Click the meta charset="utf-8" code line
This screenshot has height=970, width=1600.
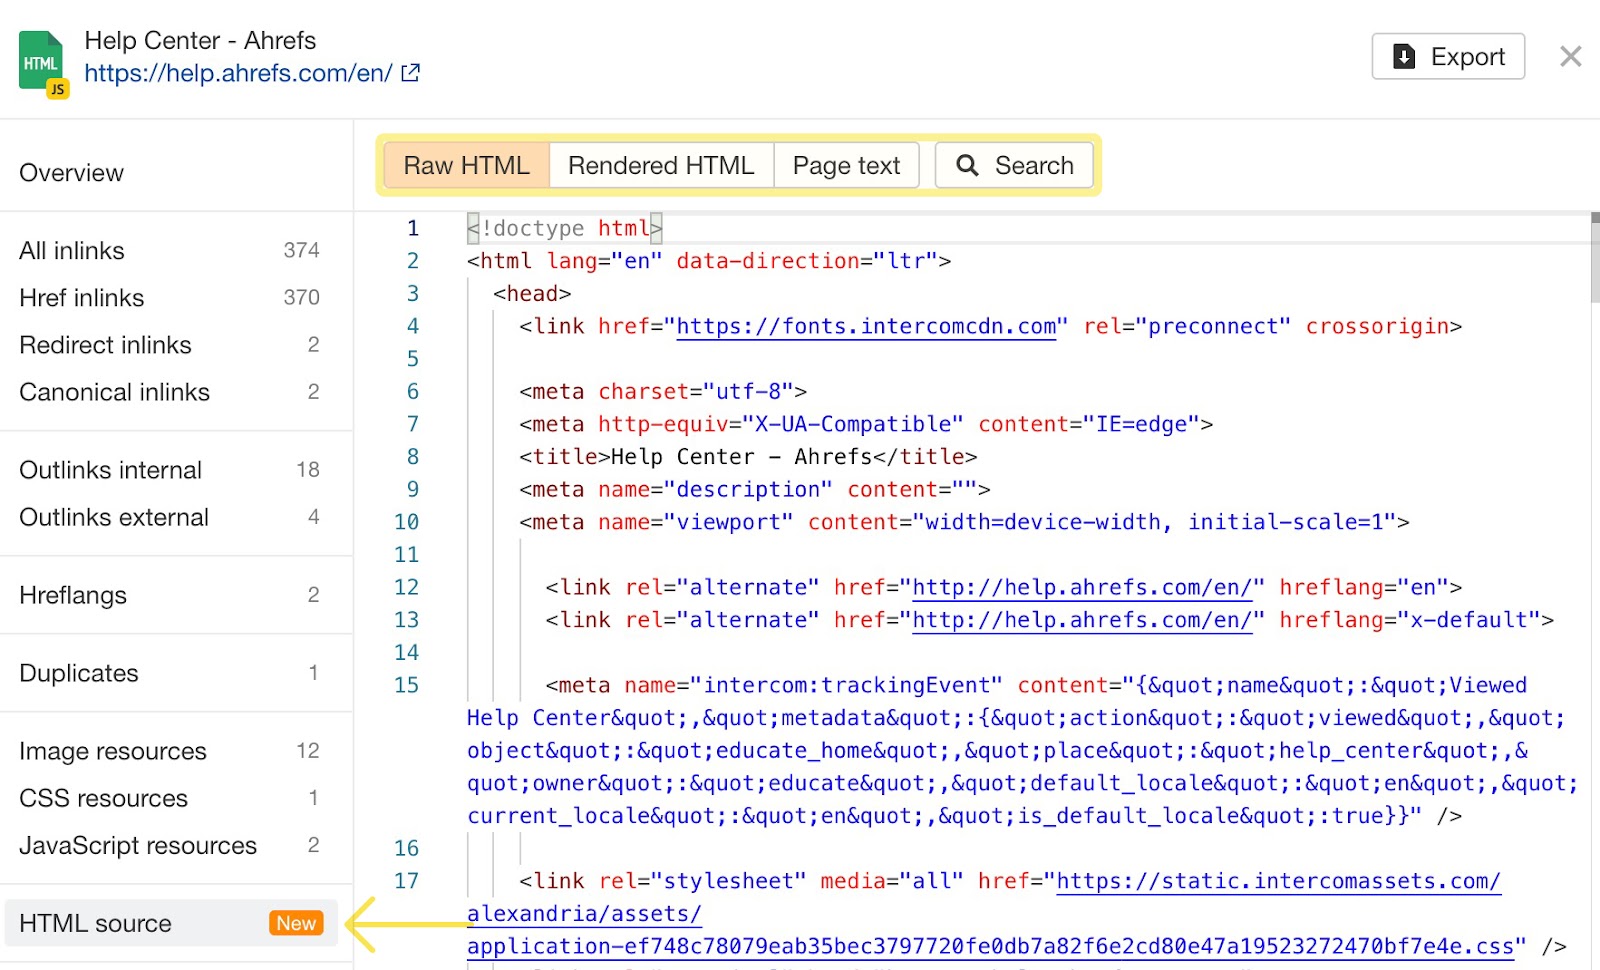coord(663,392)
